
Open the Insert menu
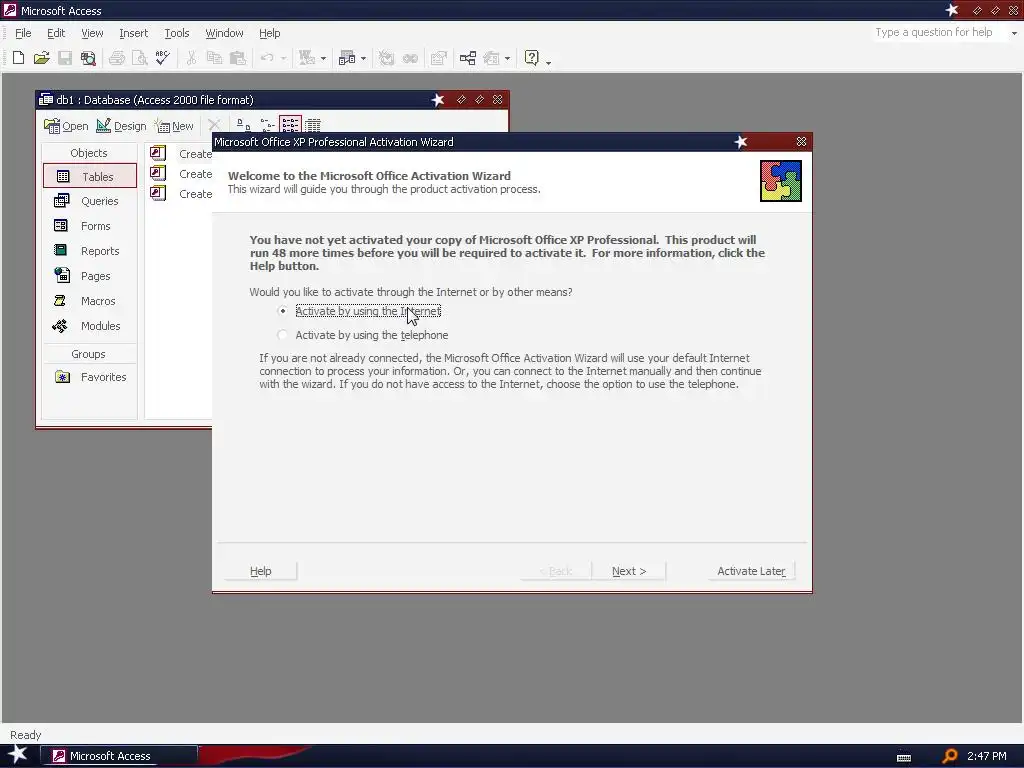(x=133, y=33)
